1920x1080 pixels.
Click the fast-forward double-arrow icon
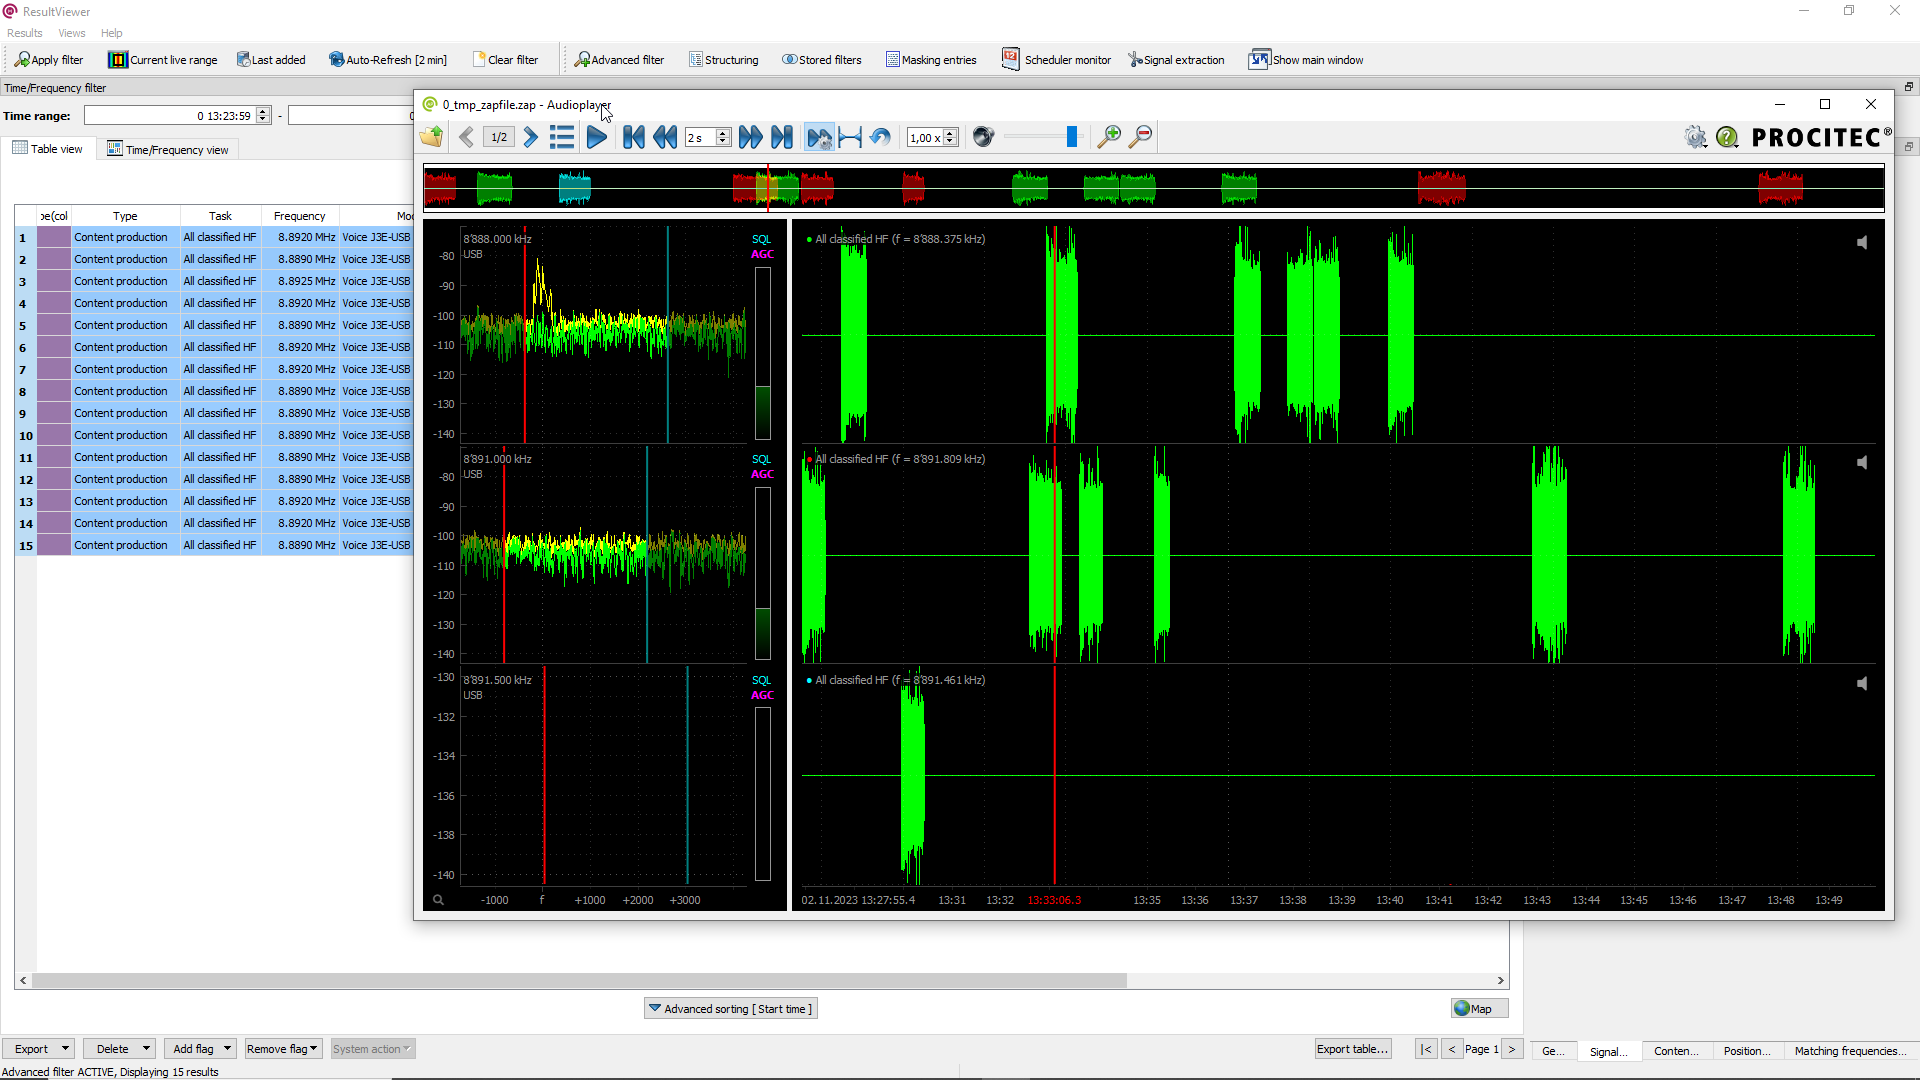pyautogui.click(x=750, y=137)
